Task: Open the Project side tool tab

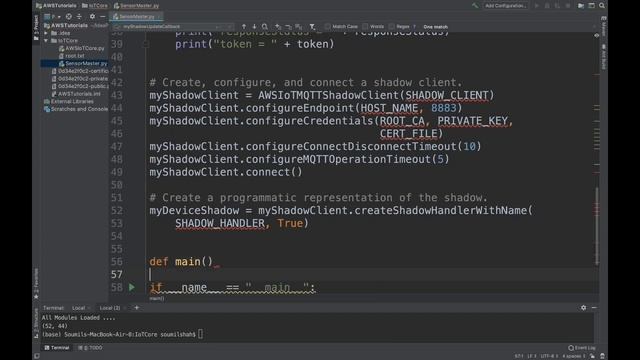Action: [x=36, y=28]
